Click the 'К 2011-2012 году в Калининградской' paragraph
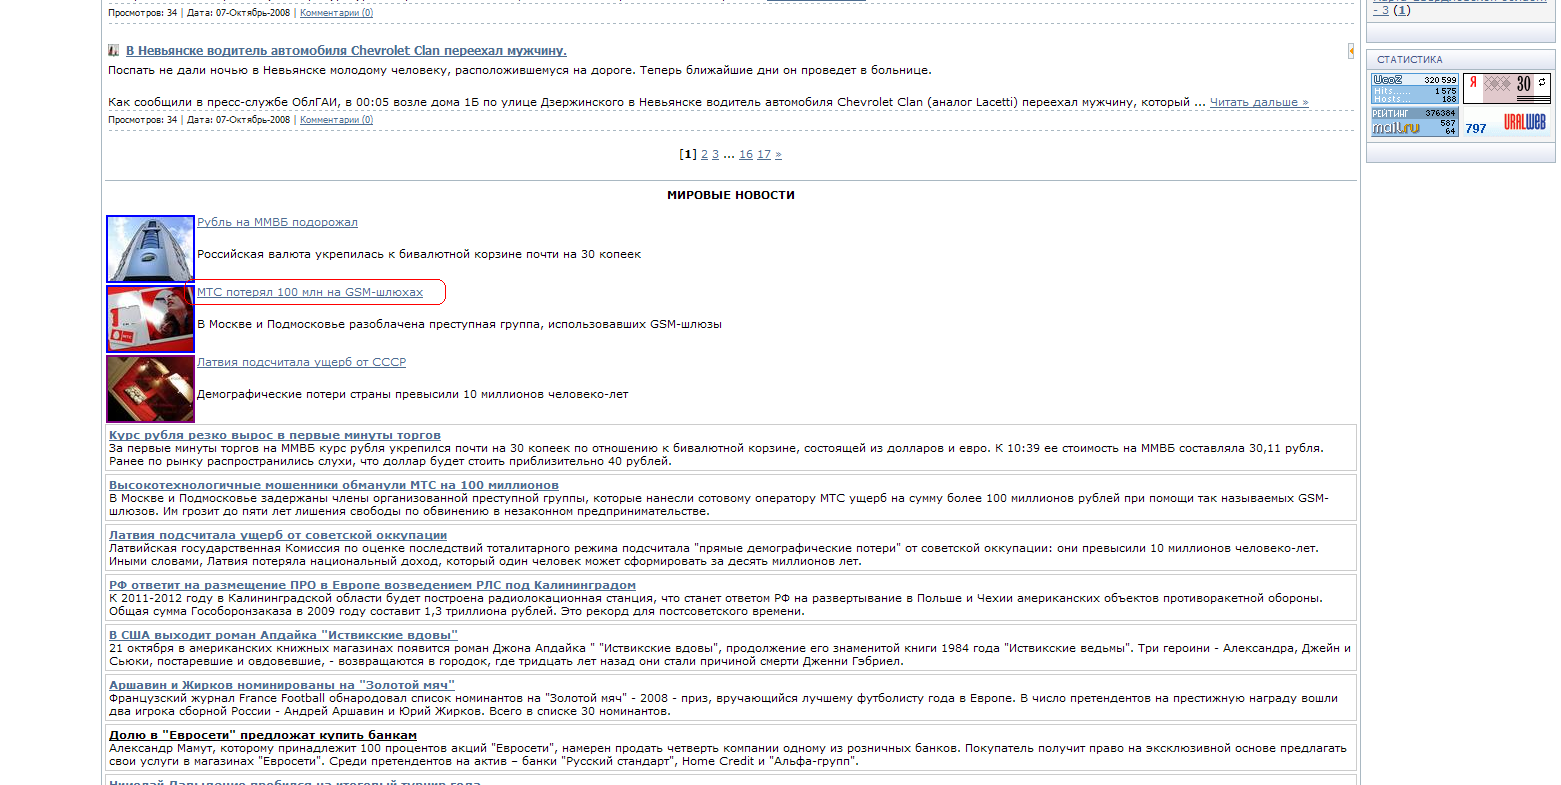1561x785 pixels. click(x=716, y=605)
